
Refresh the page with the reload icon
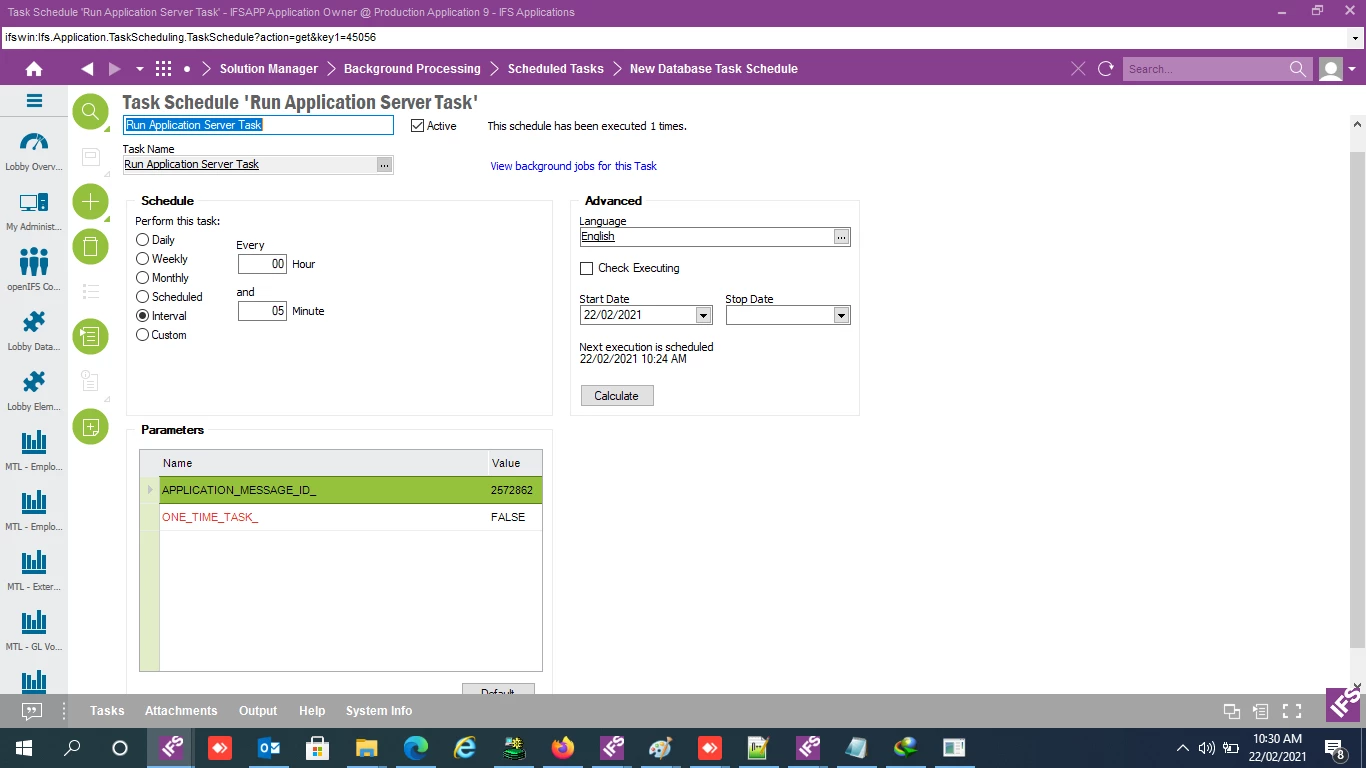click(1105, 69)
